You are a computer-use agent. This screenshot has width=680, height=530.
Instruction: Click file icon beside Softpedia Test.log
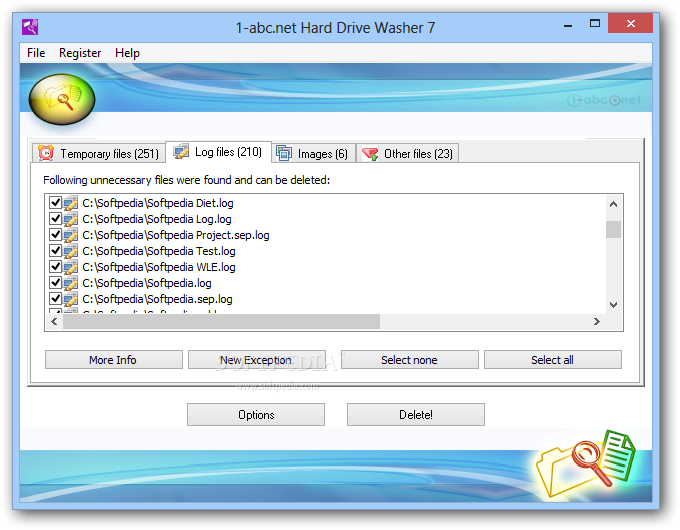pyautogui.click(x=70, y=252)
